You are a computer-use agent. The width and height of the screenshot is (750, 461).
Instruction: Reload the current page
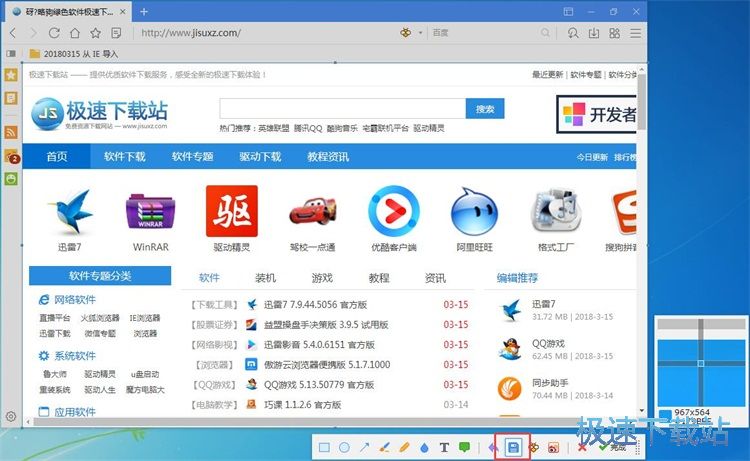[x=54, y=33]
